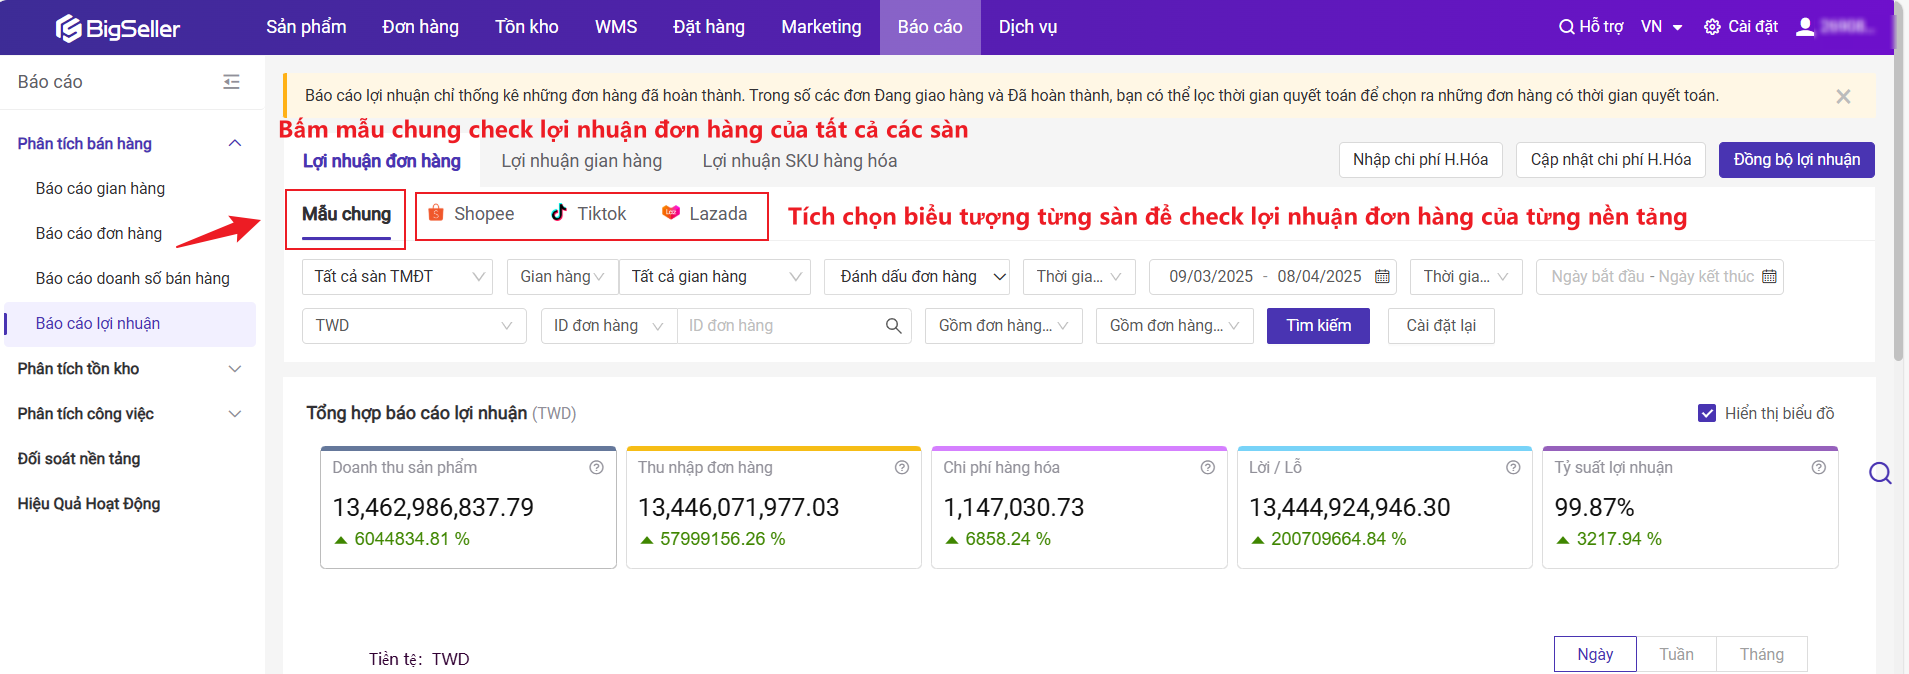Open the user account profile icon
1909x674 pixels.
(x=1805, y=27)
